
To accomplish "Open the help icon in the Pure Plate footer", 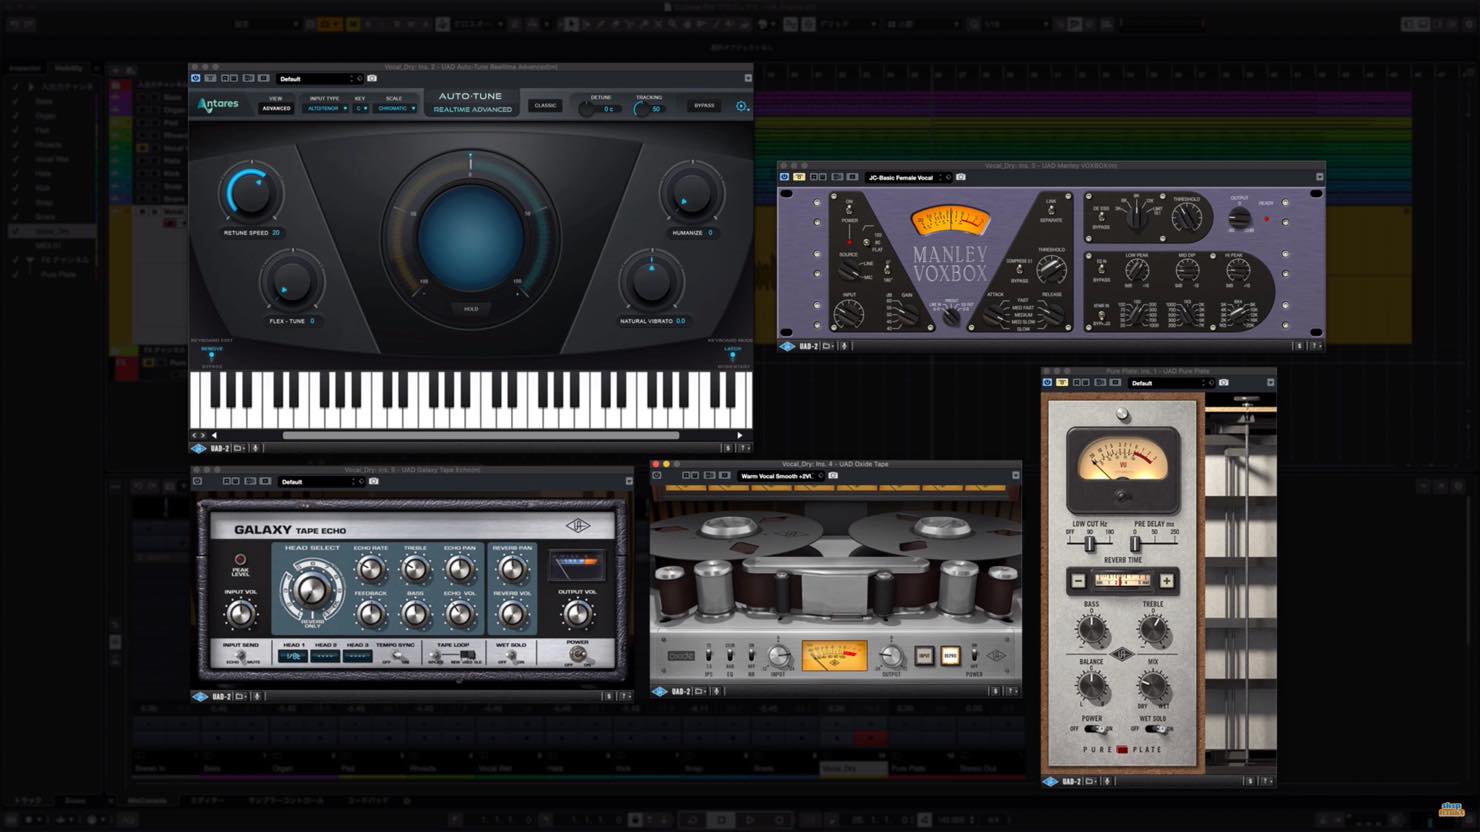I will click(x=1266, y=781).
